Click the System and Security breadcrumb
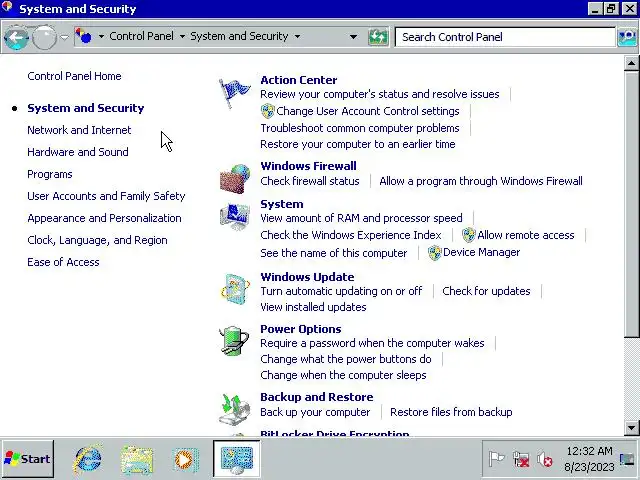640x480 pixels. point(239,36)
